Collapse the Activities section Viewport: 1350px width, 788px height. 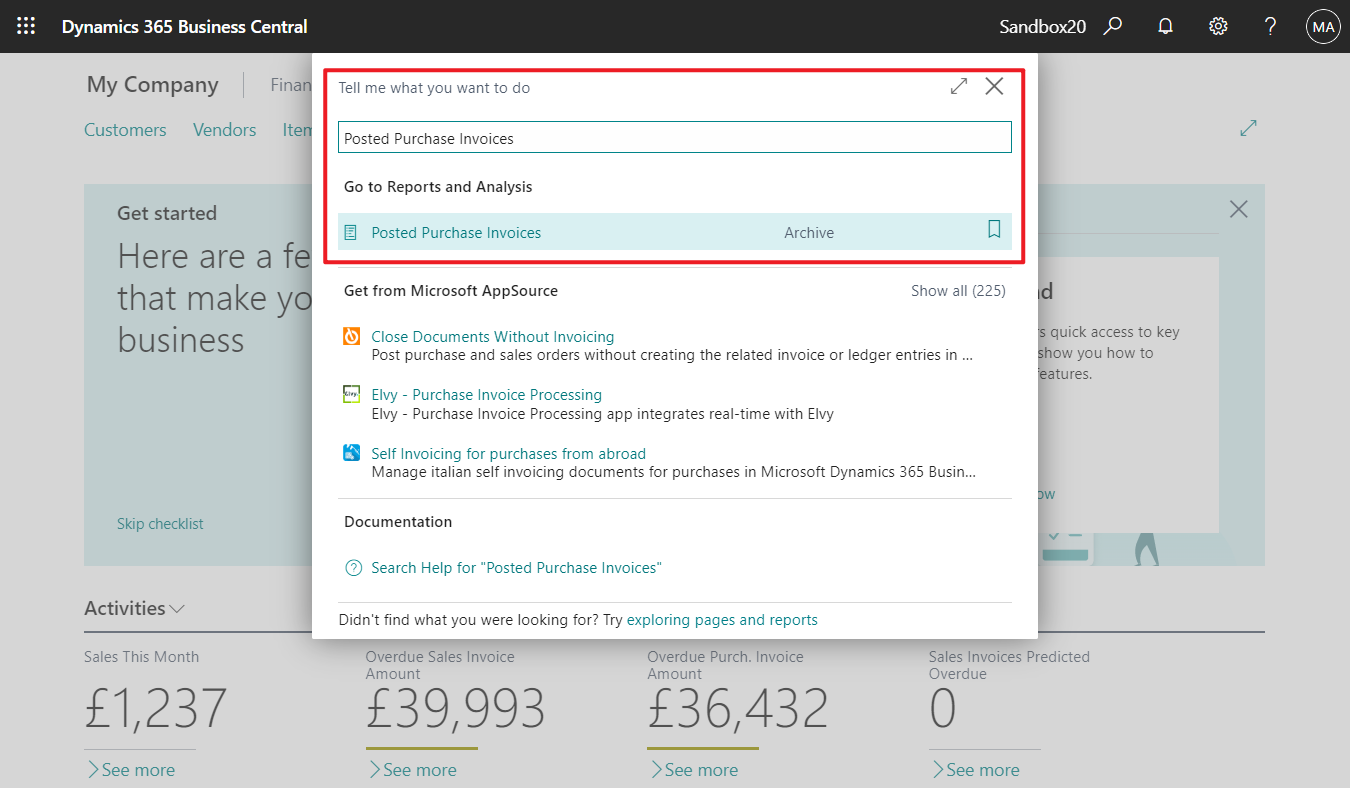tap(177, 607)
